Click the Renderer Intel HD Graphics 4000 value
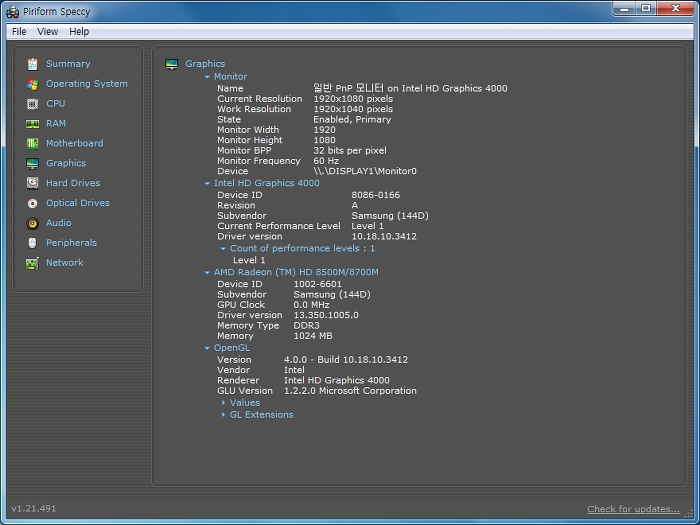Viewport: 700px width, 525px height. coord(337,380)
